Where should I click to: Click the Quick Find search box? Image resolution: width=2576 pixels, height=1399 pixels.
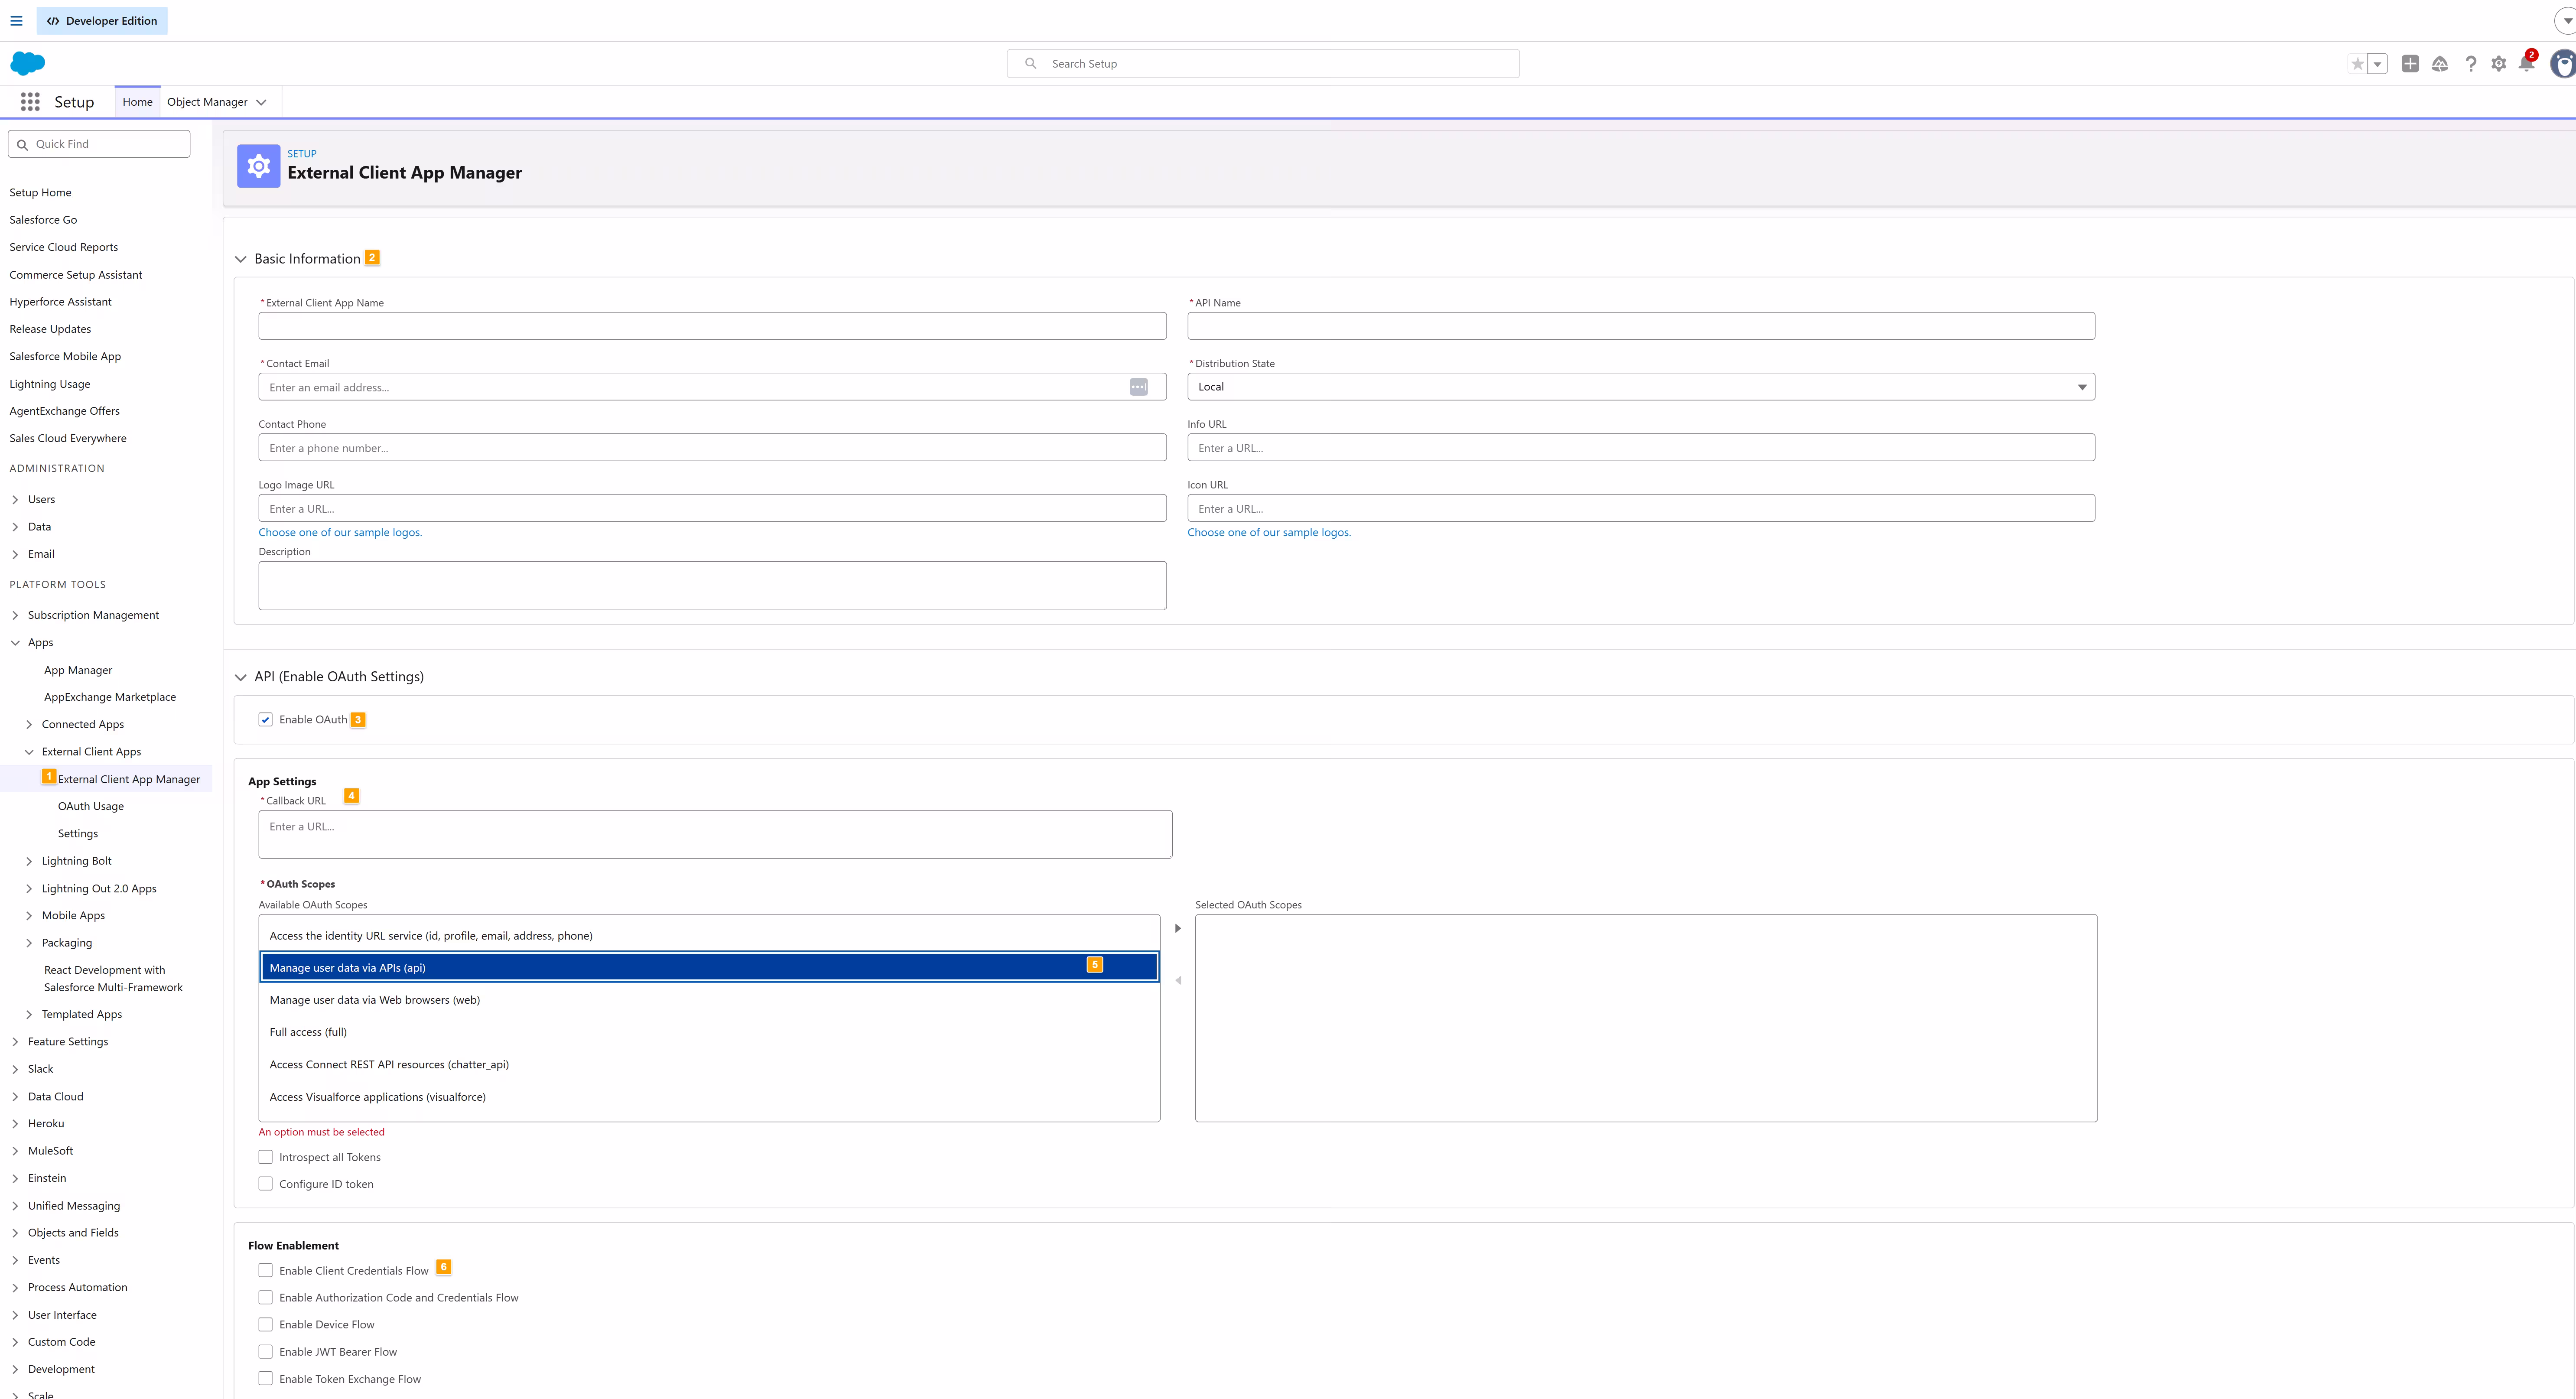[99, 144]
